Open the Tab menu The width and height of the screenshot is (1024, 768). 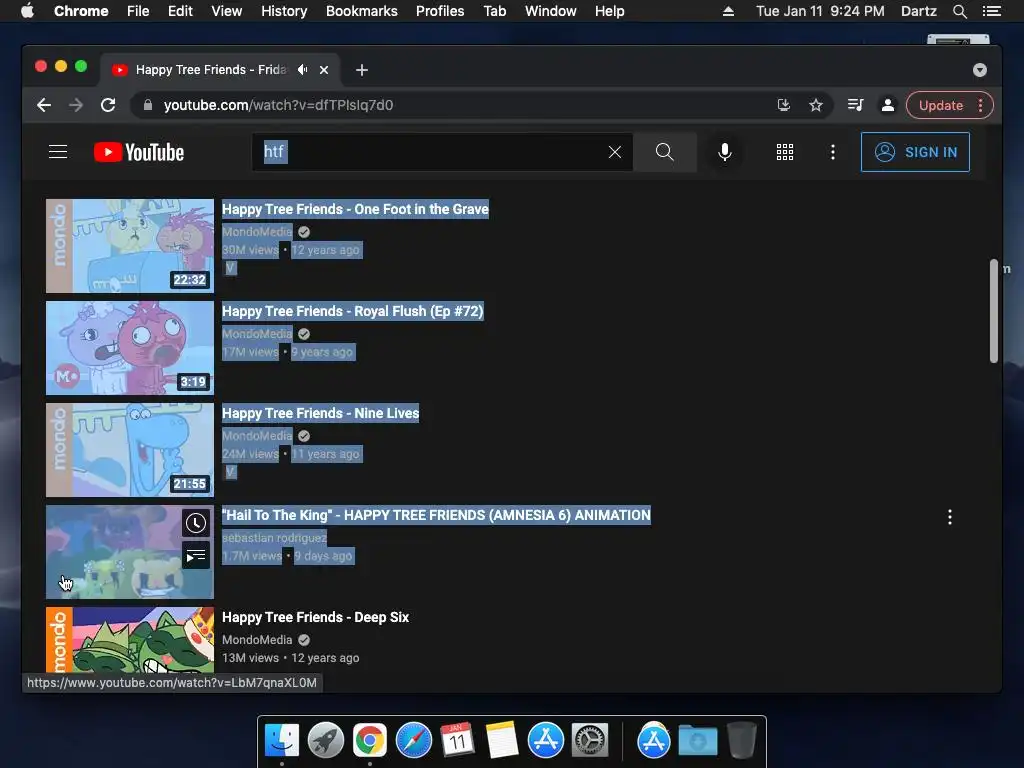tap(494, 11)
